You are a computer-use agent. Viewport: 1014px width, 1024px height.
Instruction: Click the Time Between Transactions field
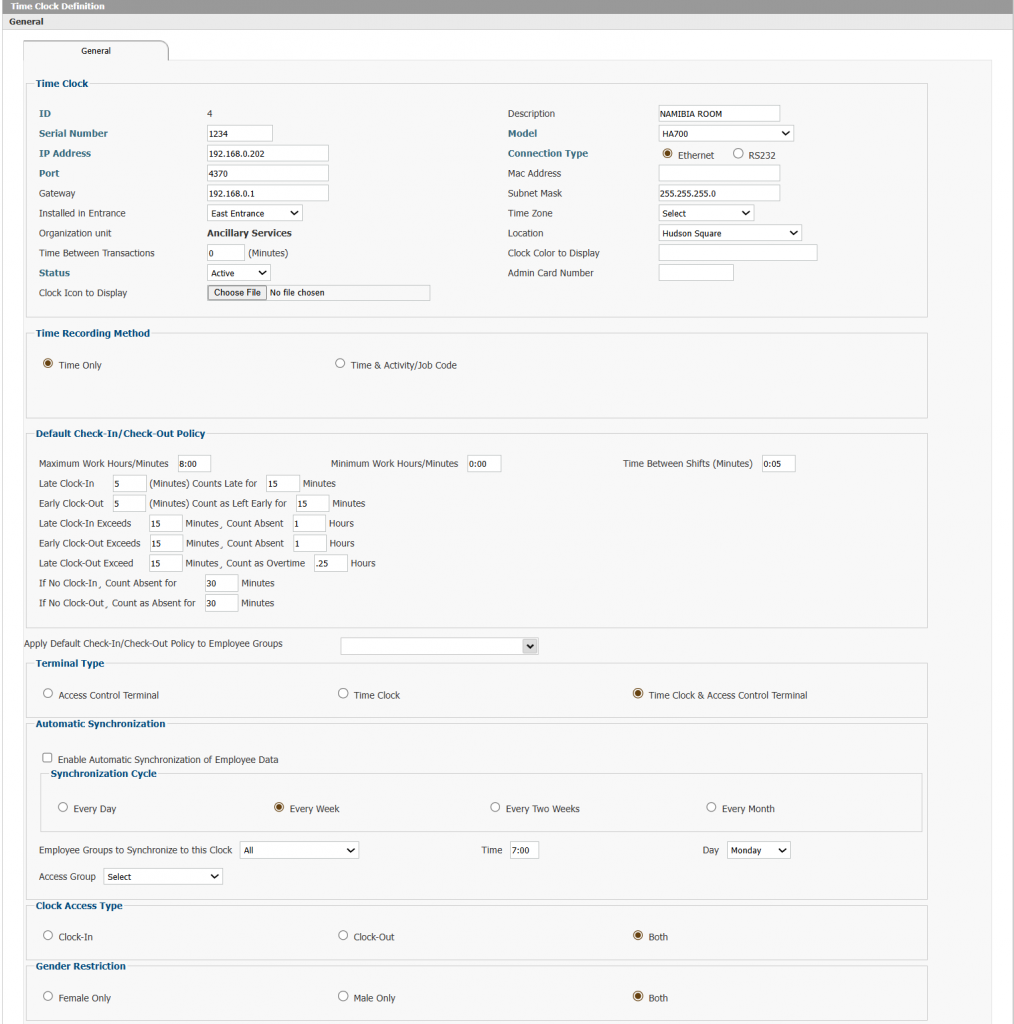[226, 253]
